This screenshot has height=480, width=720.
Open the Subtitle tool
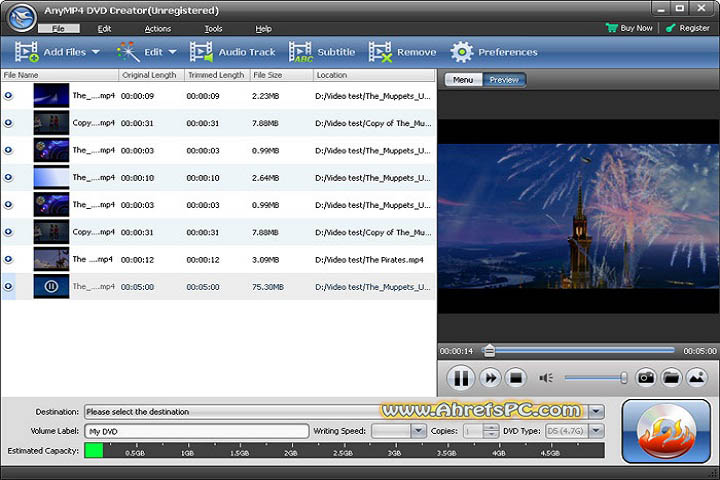322,52
